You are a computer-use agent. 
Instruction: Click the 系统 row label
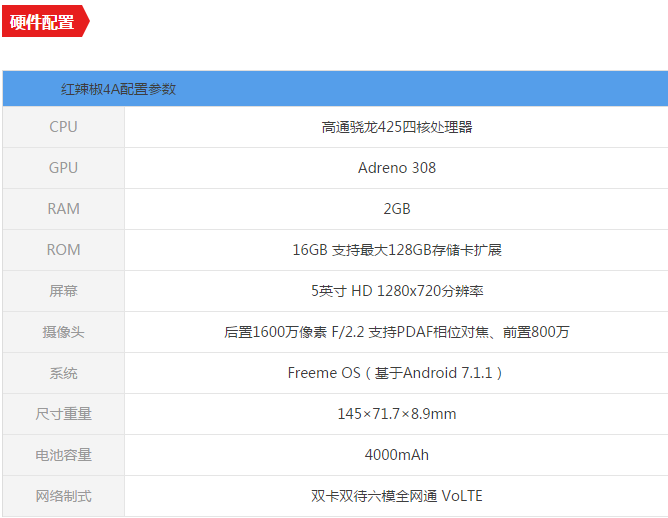[x=63, y=373]
